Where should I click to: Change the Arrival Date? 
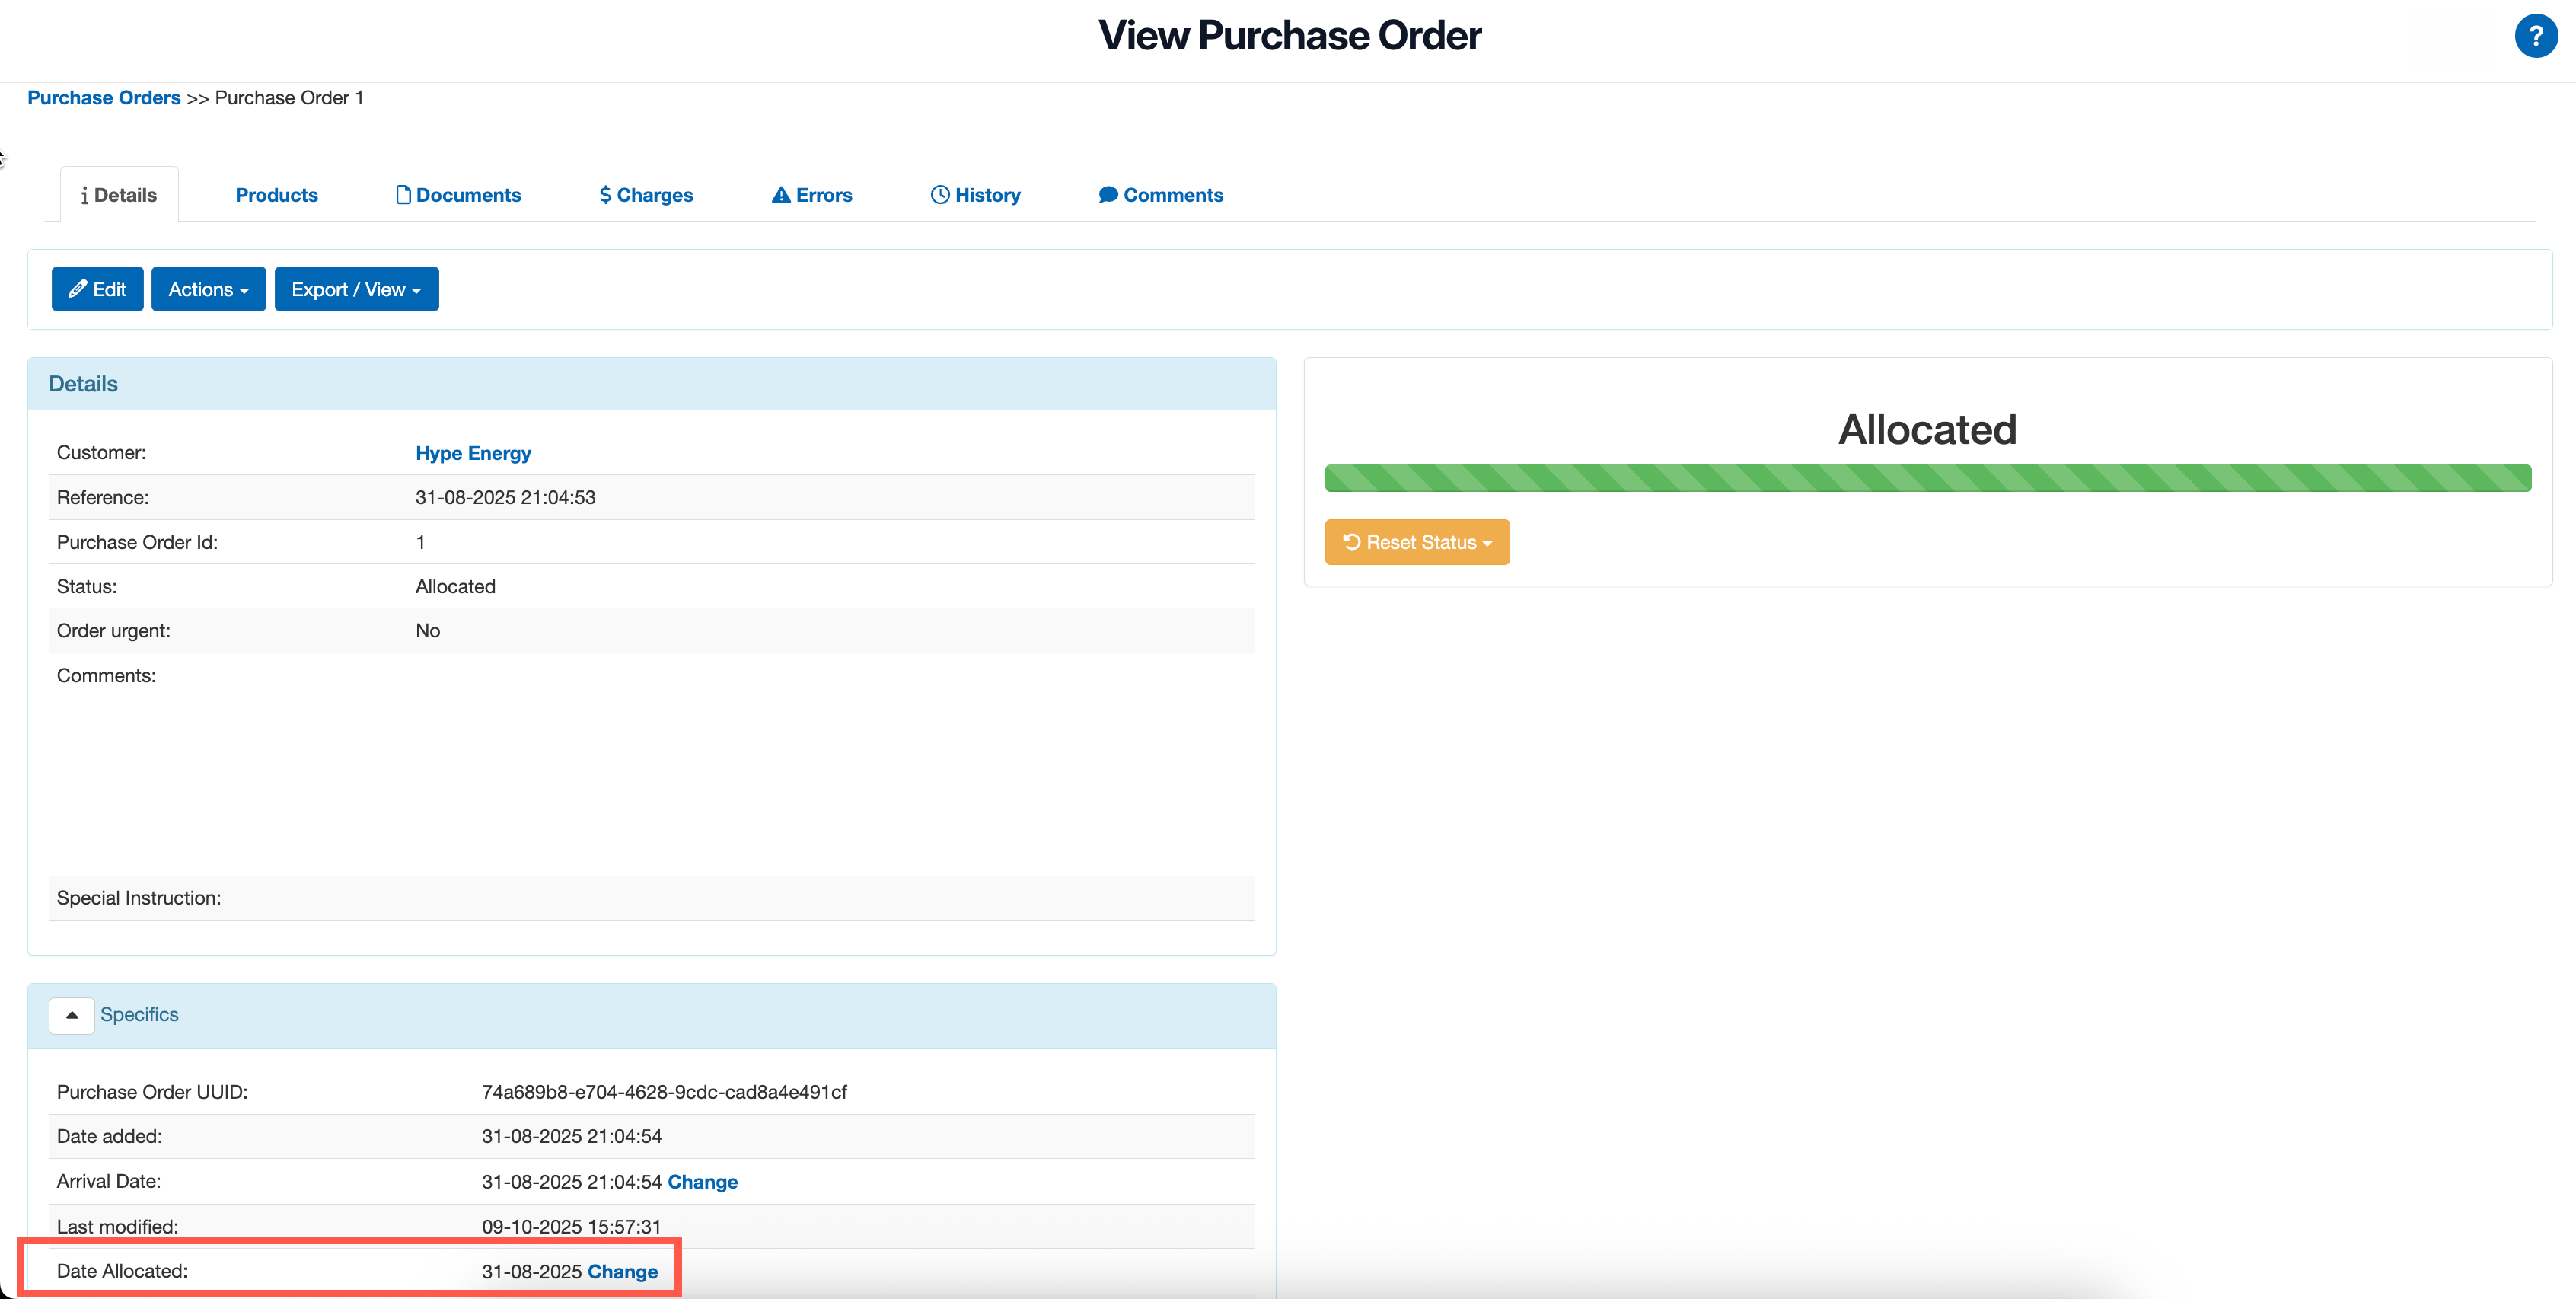click(x=702, y=1182)
